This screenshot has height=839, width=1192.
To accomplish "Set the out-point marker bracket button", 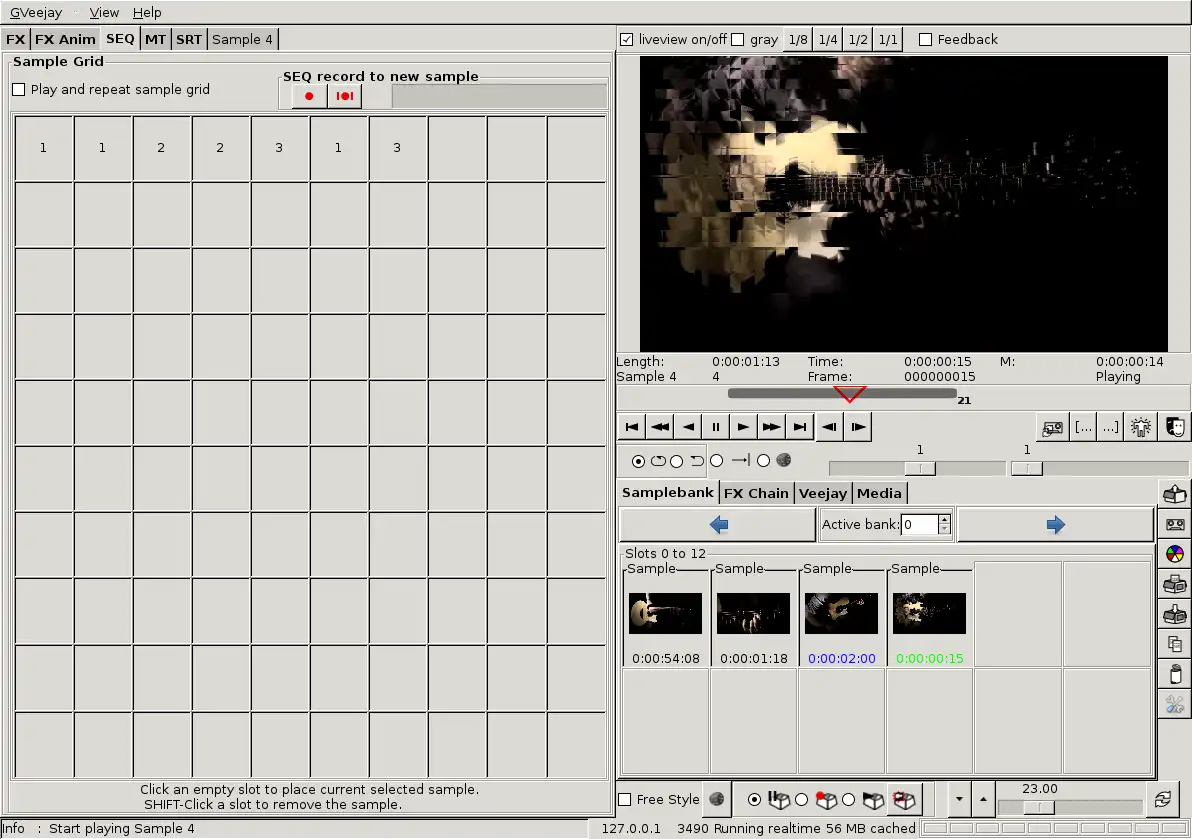I will [1111, 427].
